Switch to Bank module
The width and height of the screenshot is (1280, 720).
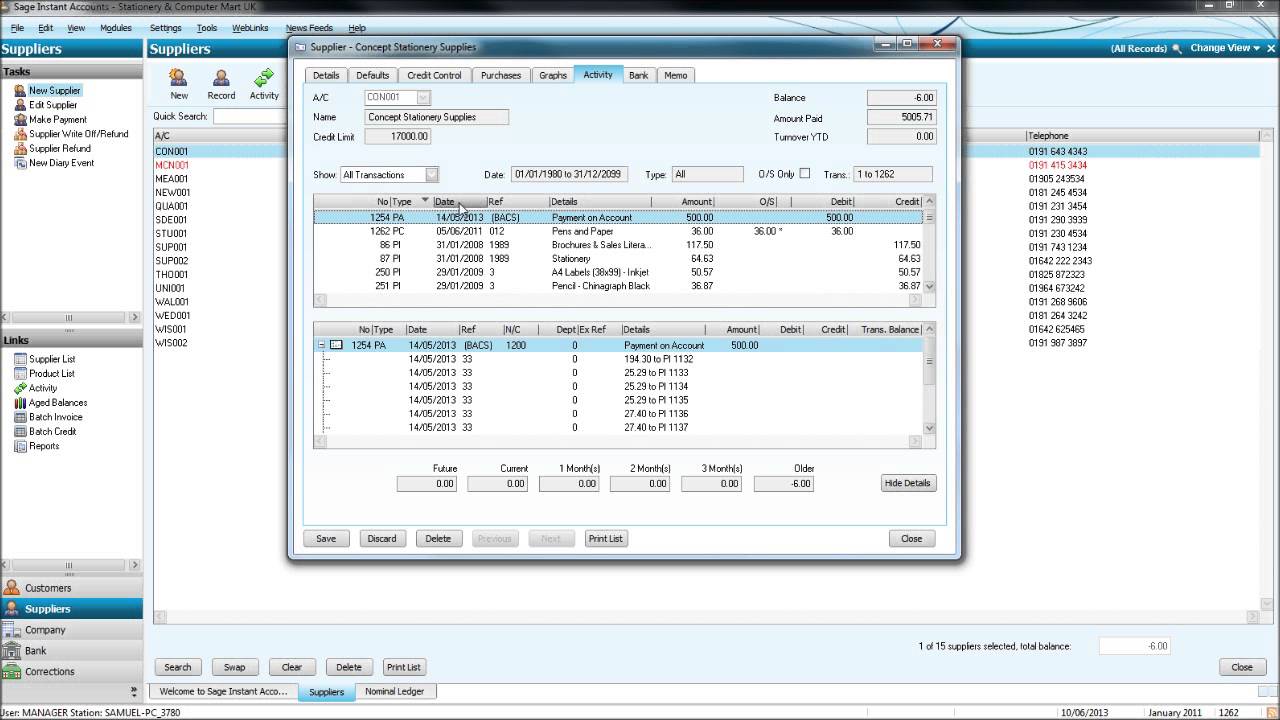[71, 651]
